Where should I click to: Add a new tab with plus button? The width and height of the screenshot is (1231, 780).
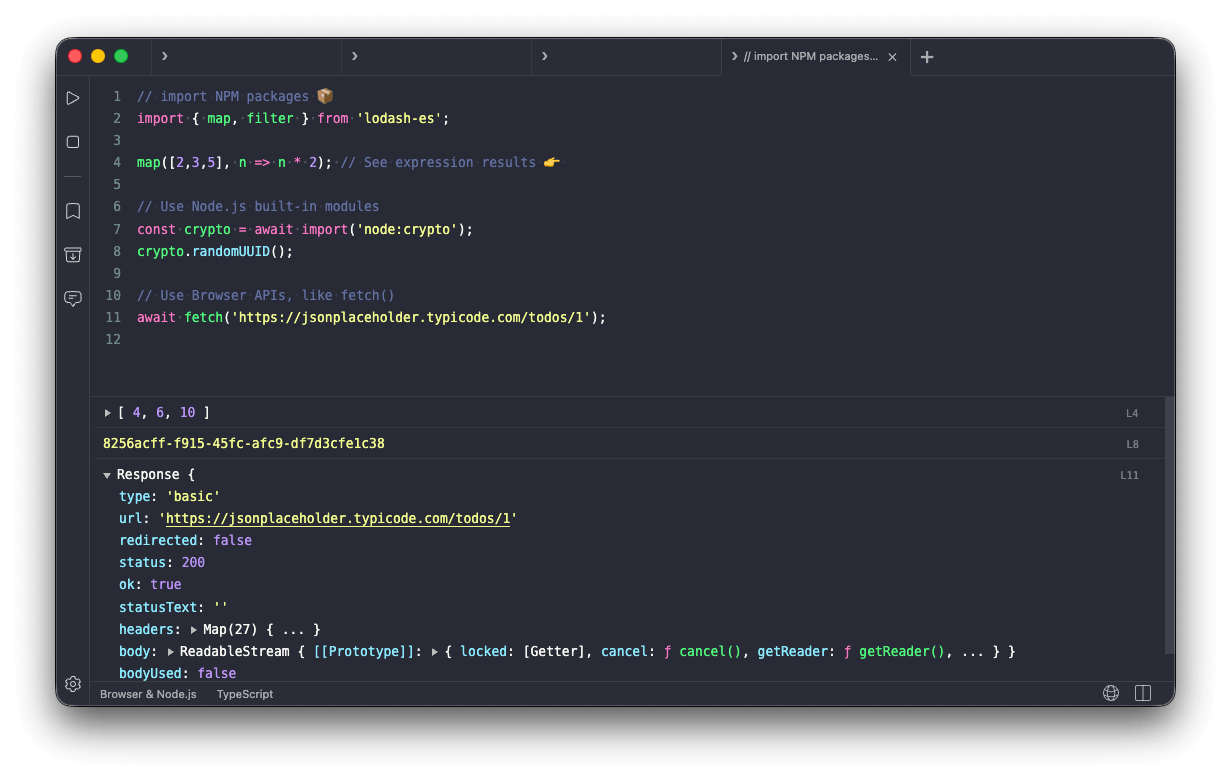coord(927,57)
